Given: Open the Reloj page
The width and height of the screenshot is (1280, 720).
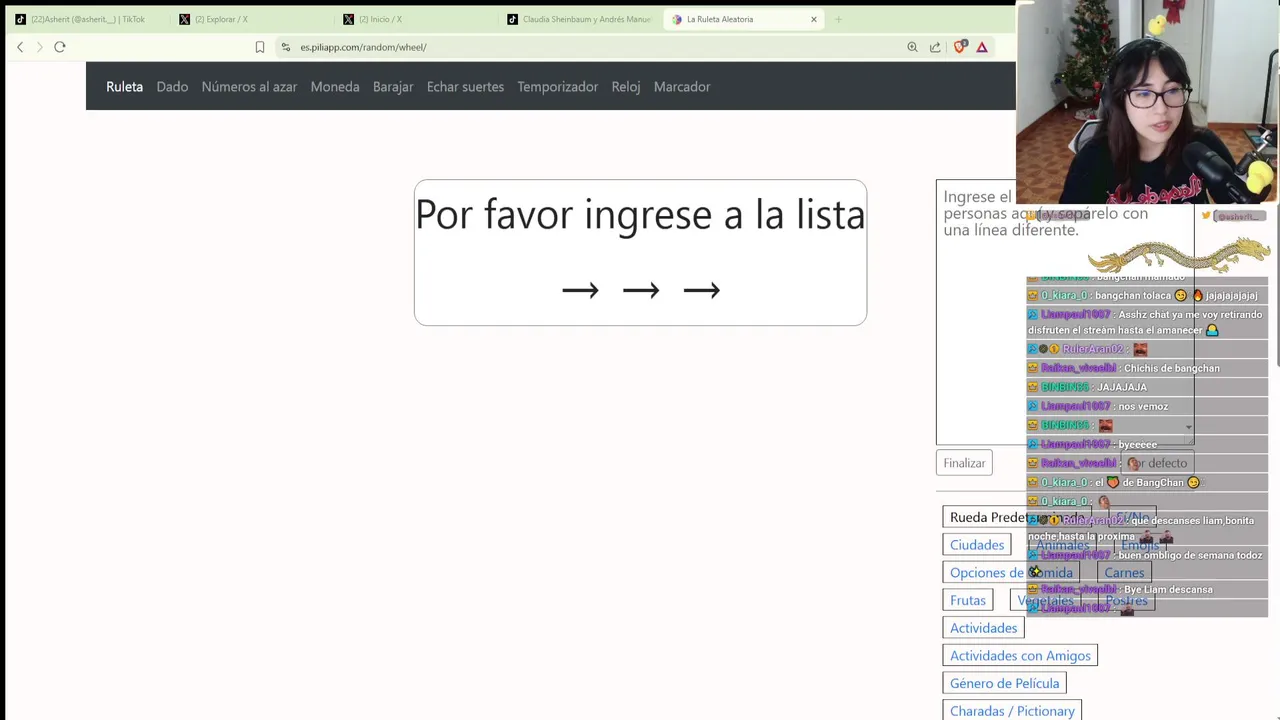Looking at the screenshot, I should [x=626, y=87].
